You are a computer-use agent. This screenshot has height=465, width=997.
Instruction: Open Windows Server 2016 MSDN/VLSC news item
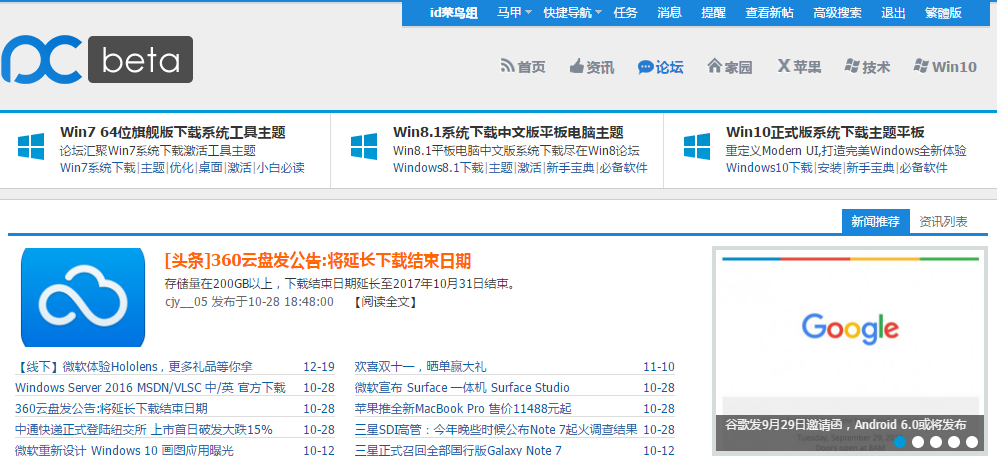click(x=151, y=387)
